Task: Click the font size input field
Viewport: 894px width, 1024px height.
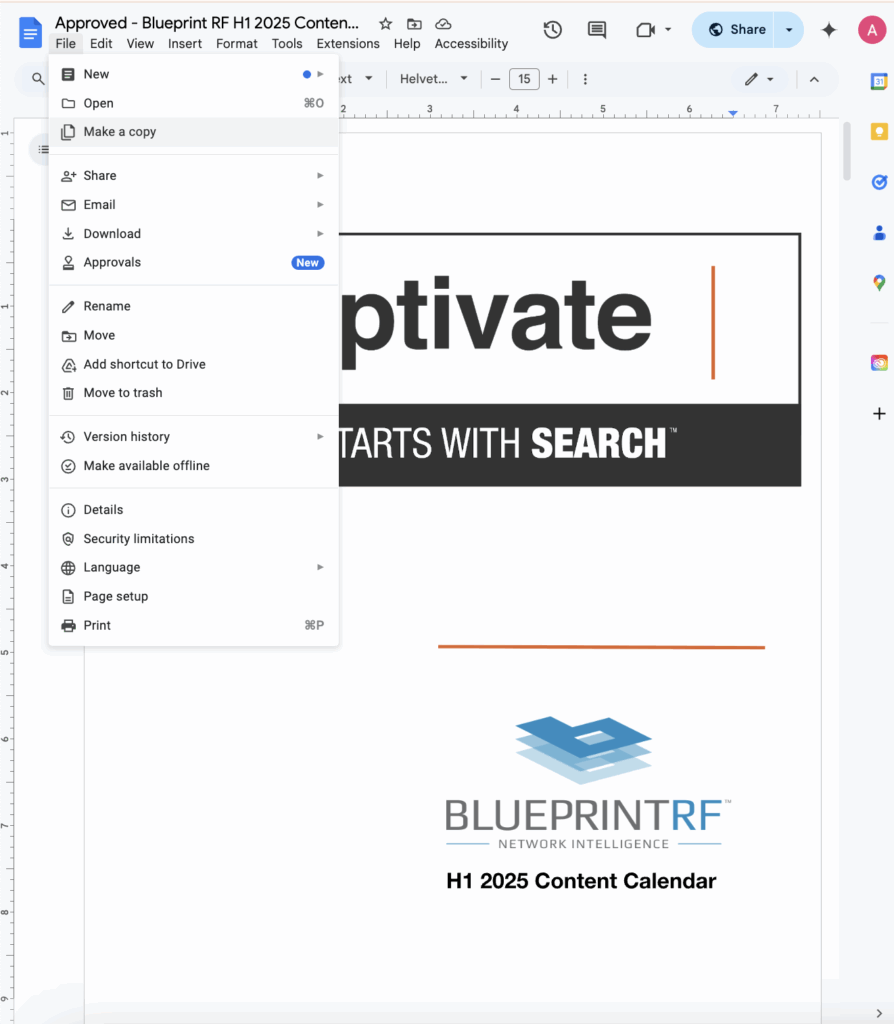Action: (524, 79)
